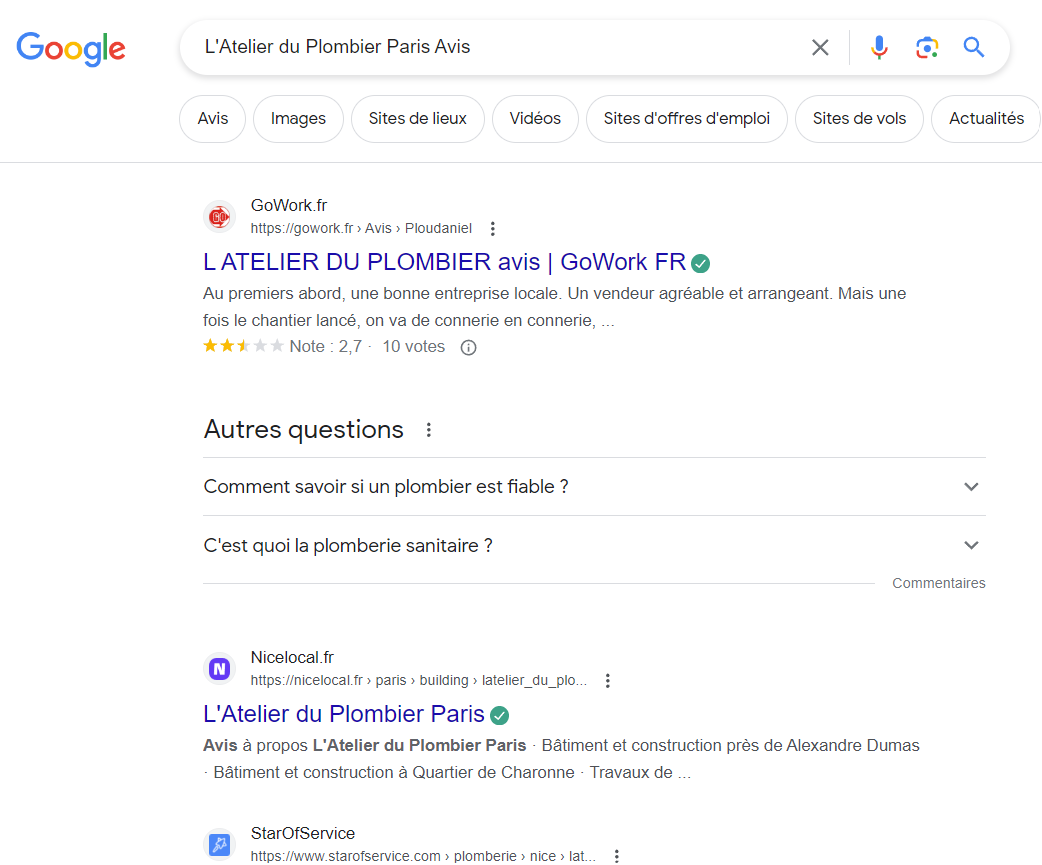Open the Autres questions options menu
The height and width of the screenshot is (865, 1042).
[x=429, y=430]
